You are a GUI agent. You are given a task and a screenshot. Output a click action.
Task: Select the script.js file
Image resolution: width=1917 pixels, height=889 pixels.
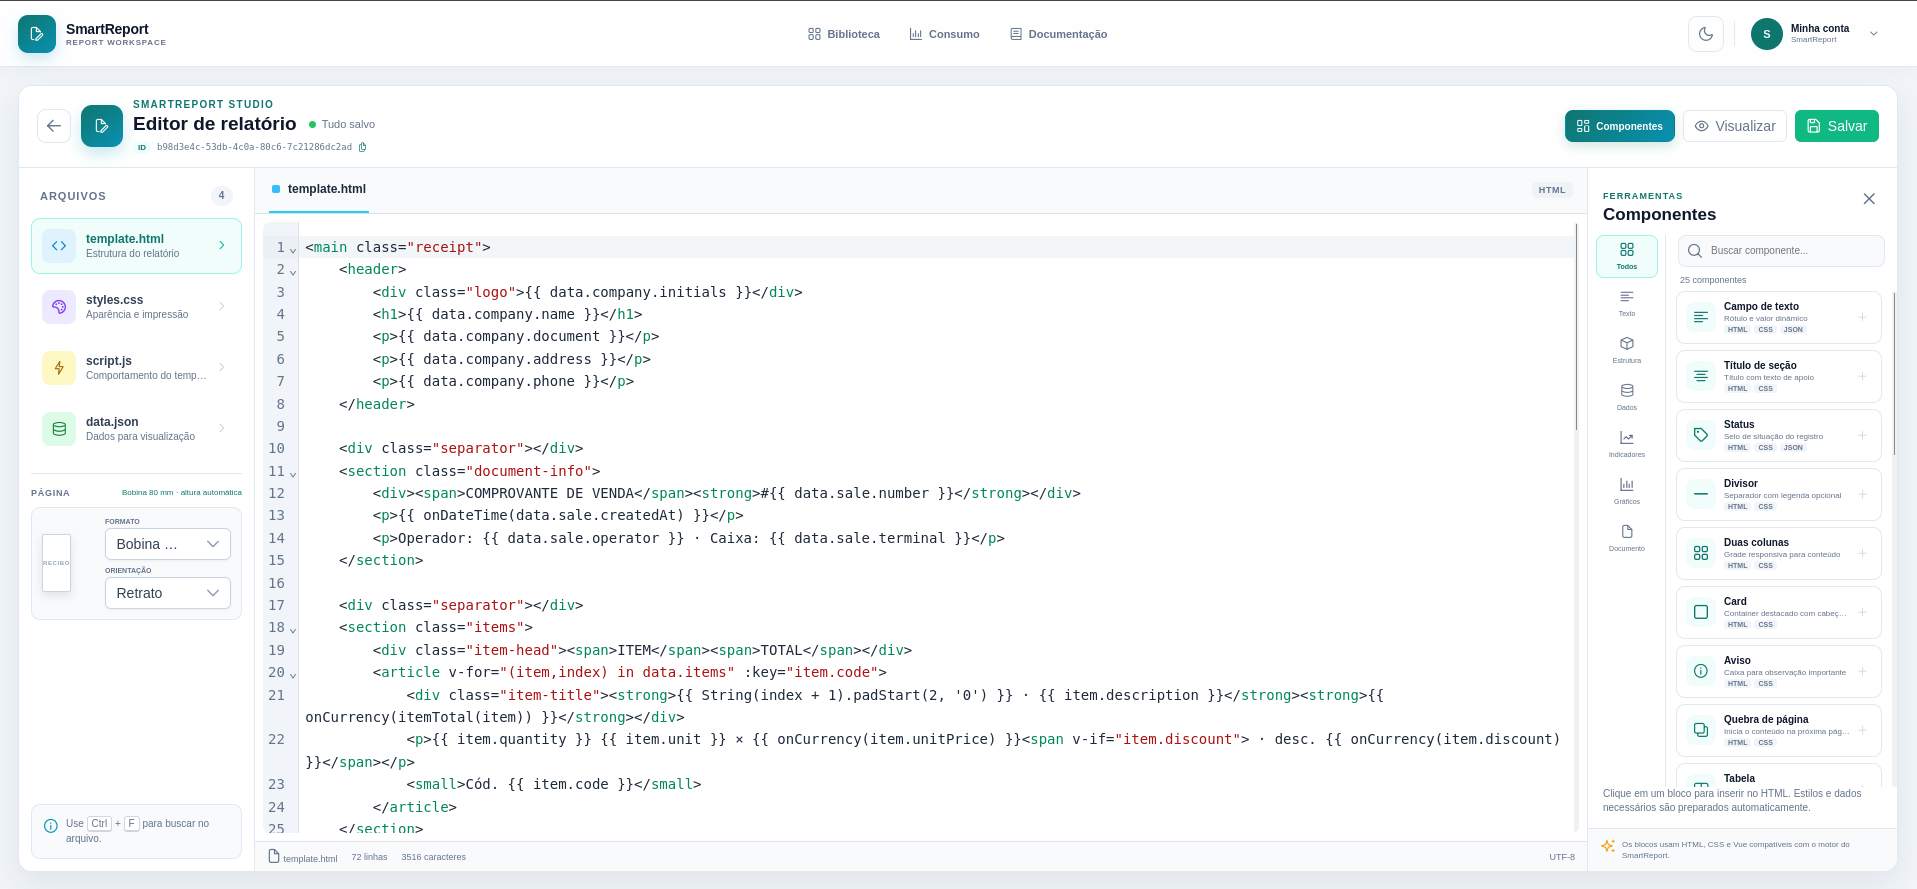(136, 368)
